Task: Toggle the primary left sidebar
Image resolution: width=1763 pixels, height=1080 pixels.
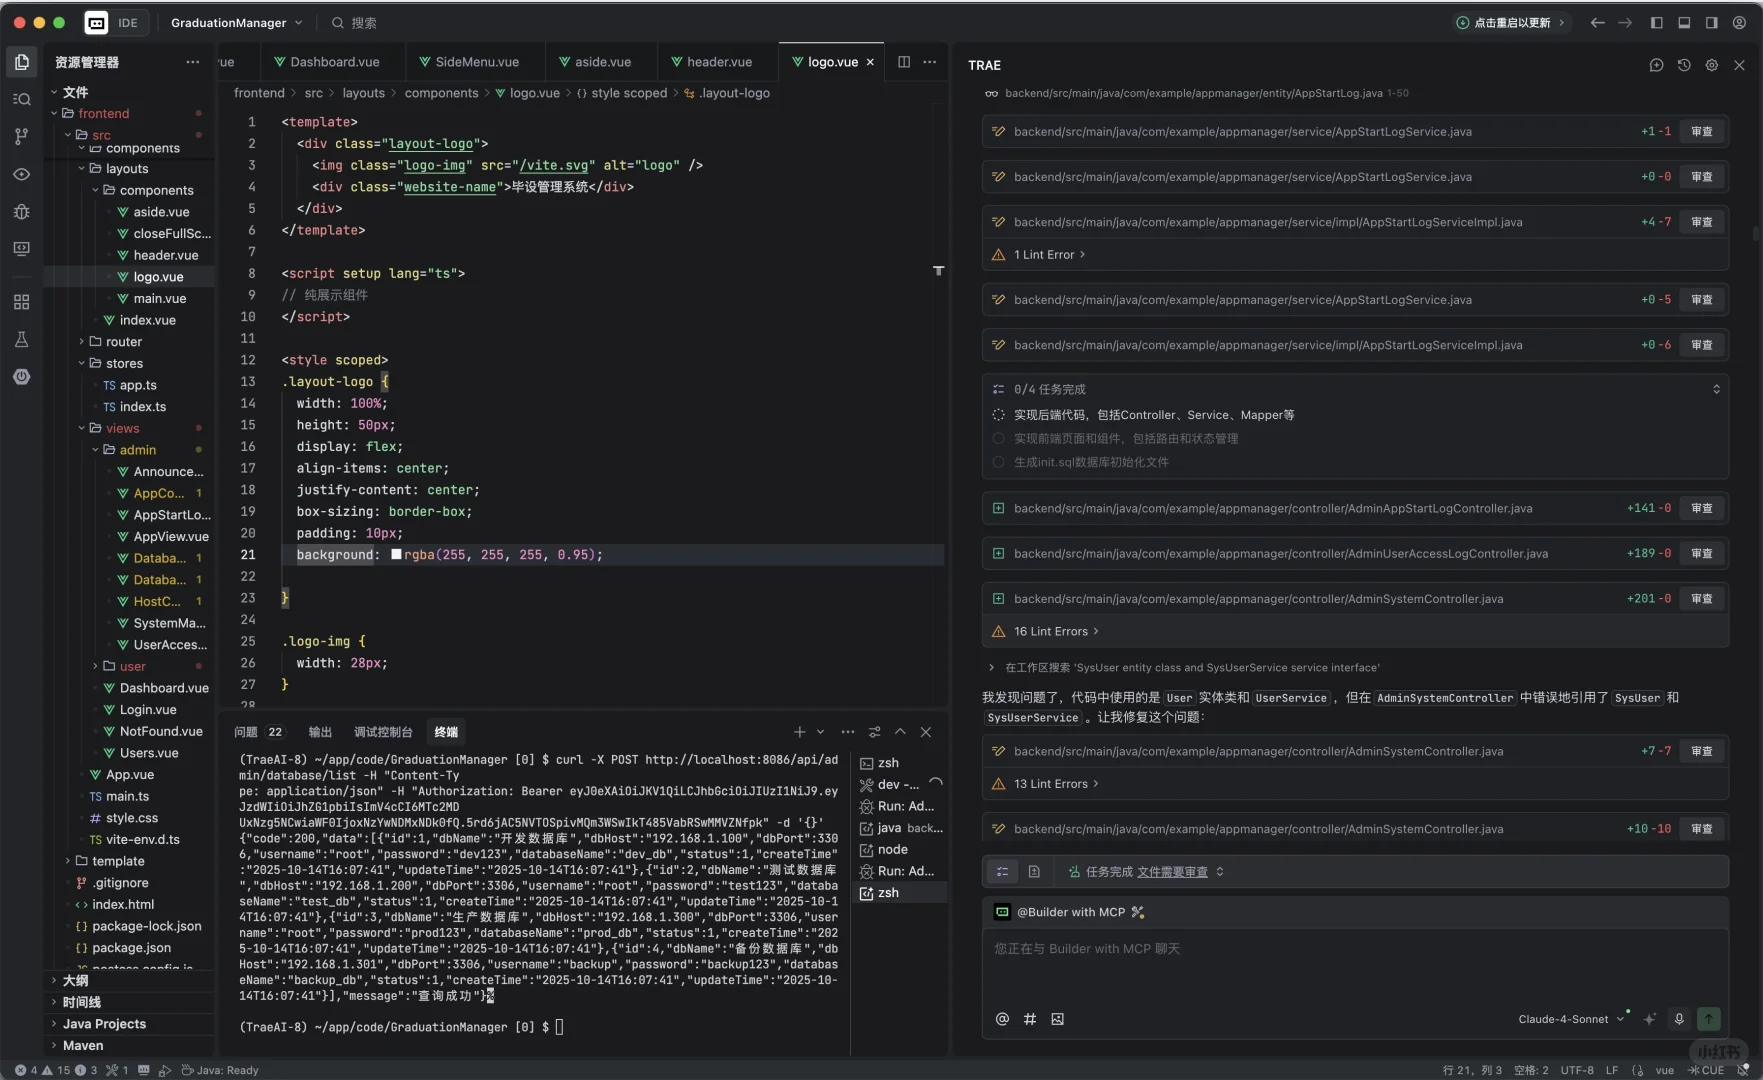Action: pos(1657,23)
